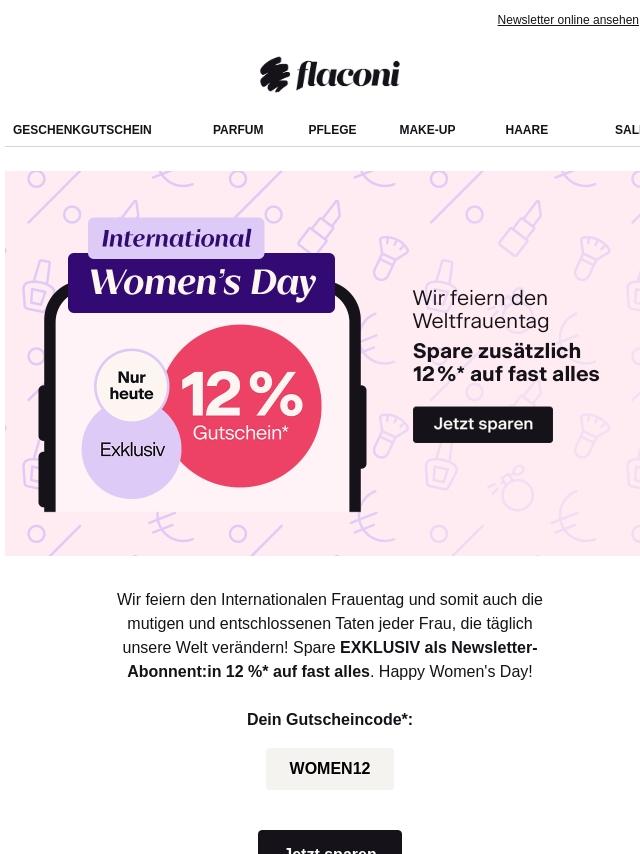Click the lilac Exklusiv circle
The height and width of the screenshot is (854, 640).
(131, 450)
